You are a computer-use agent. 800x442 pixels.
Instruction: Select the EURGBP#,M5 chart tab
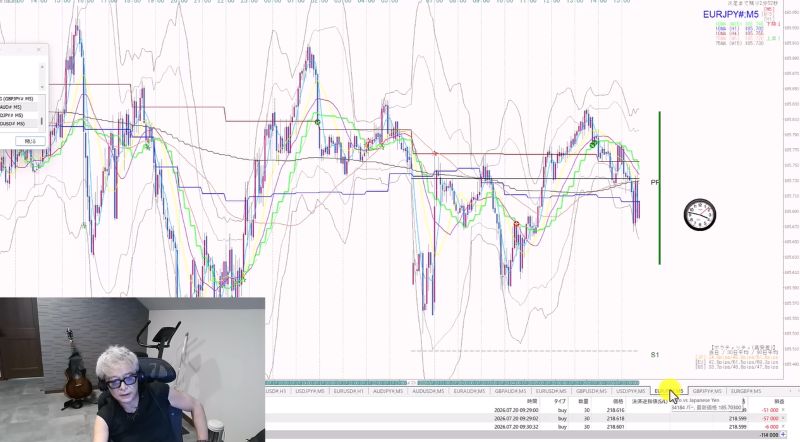click(746, 391)
